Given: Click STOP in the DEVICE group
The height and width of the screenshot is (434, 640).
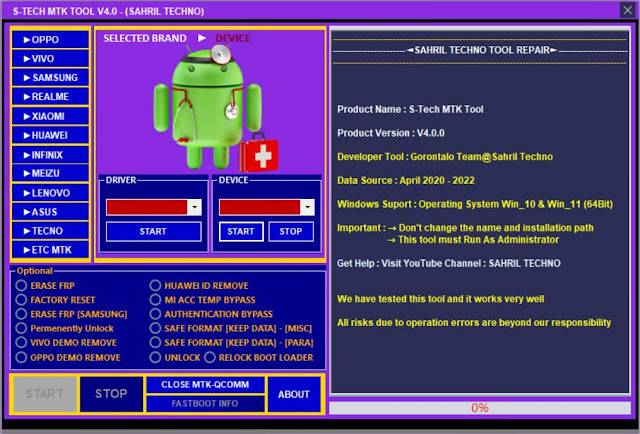Looking at the screenshot, I should (291, 231).
